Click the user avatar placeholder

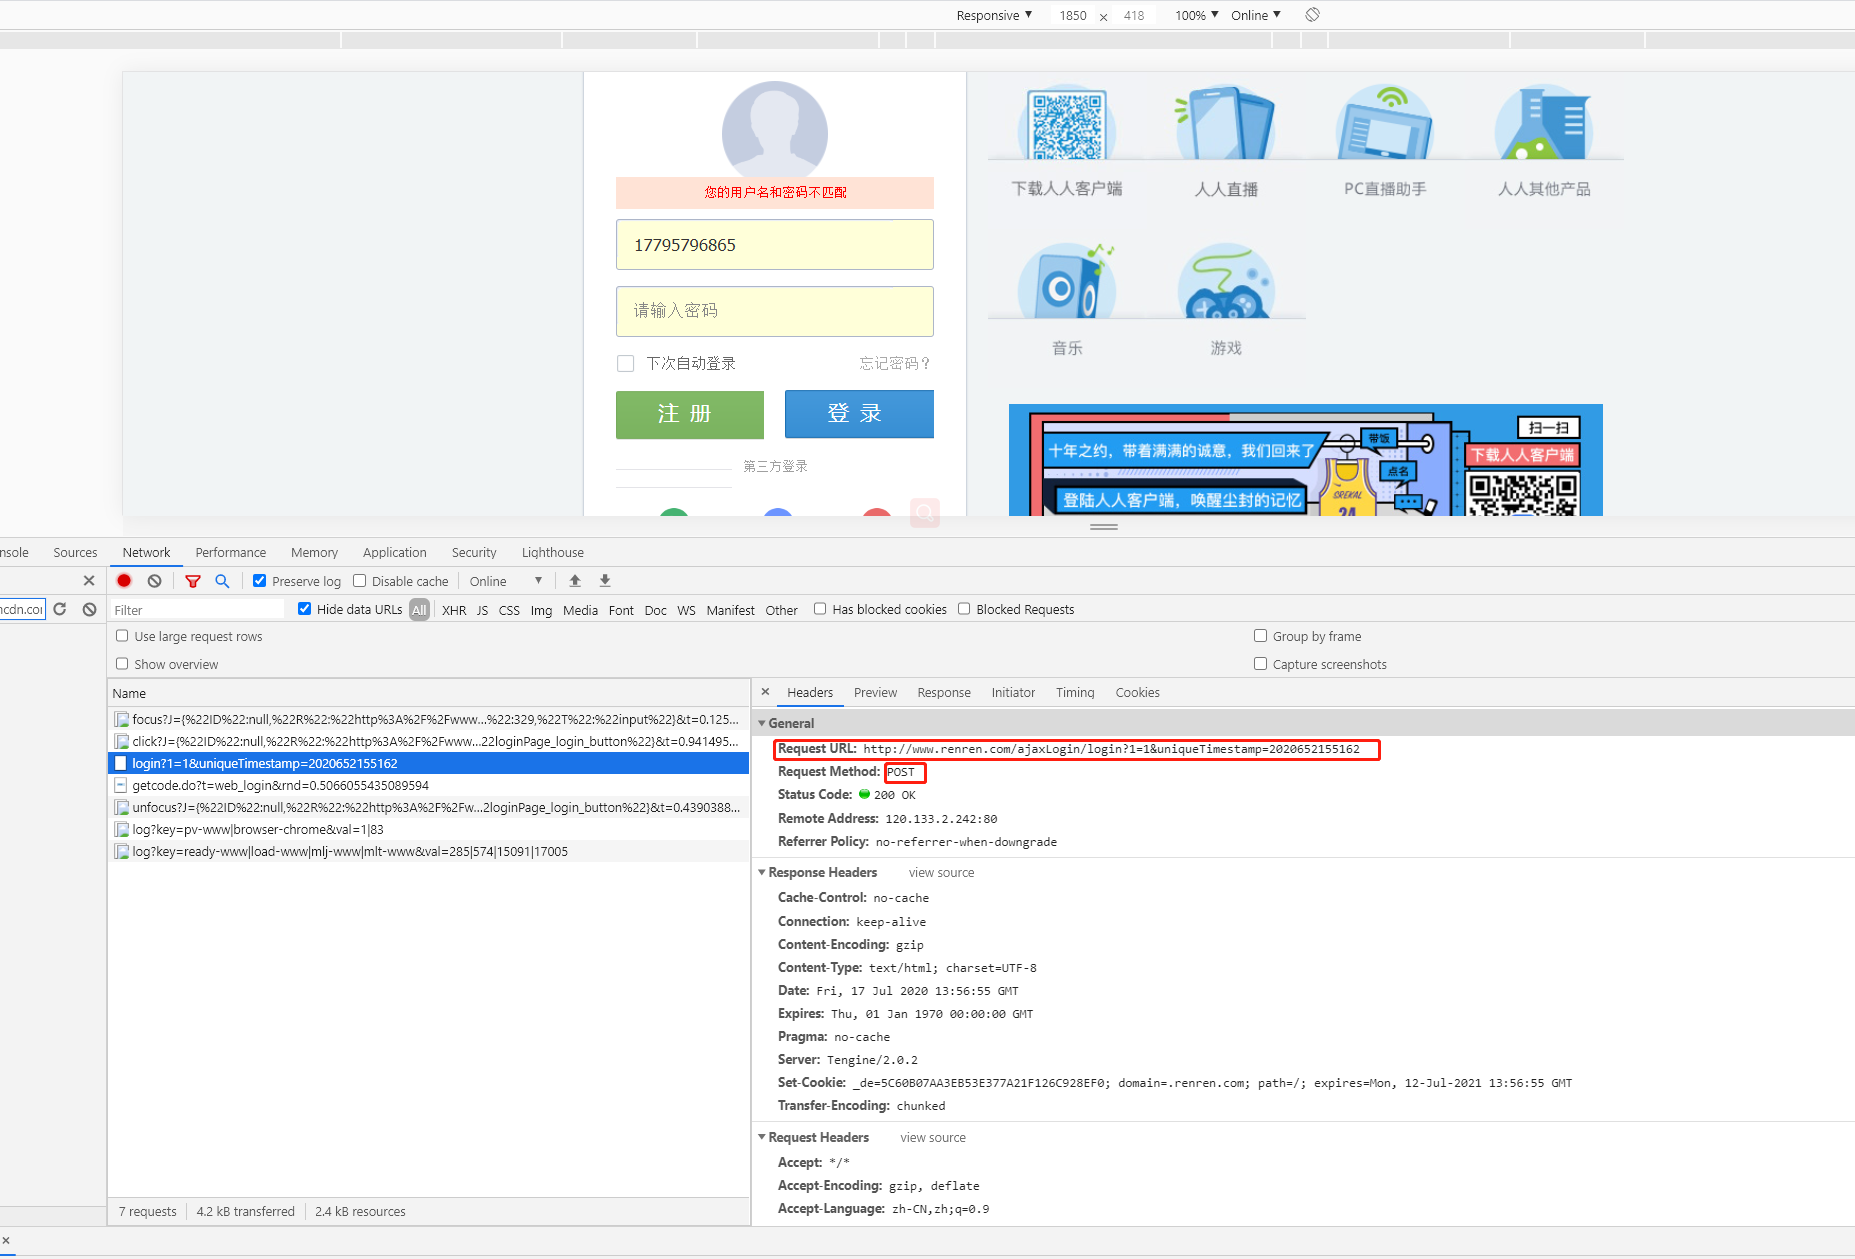775,130
